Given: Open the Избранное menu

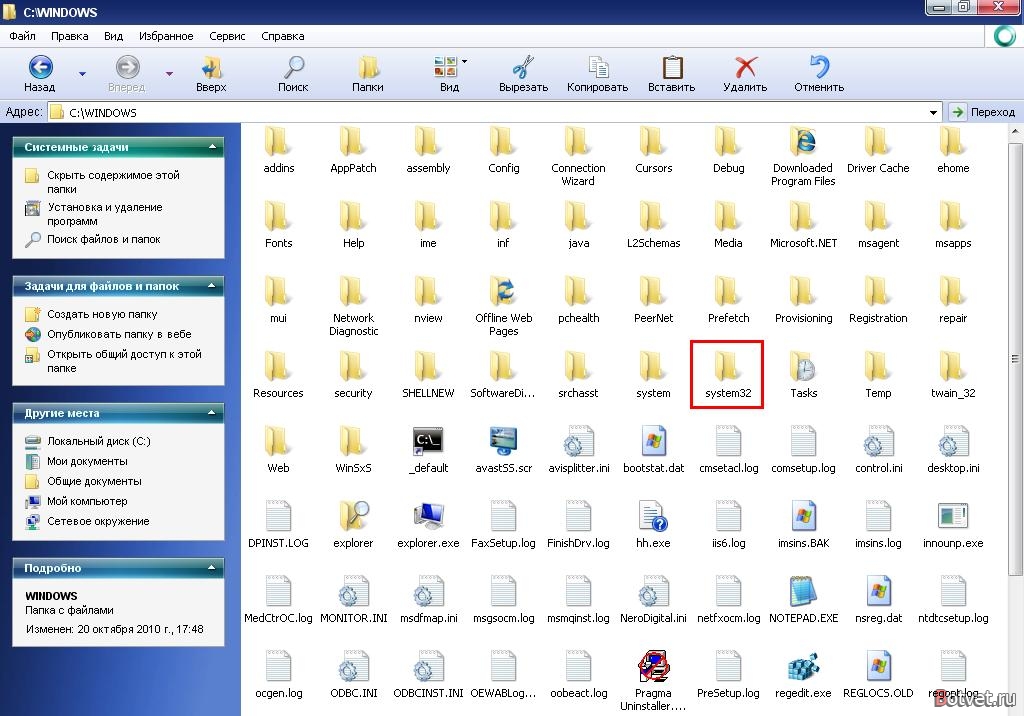Looking at the screenshot, I should 166,36.
